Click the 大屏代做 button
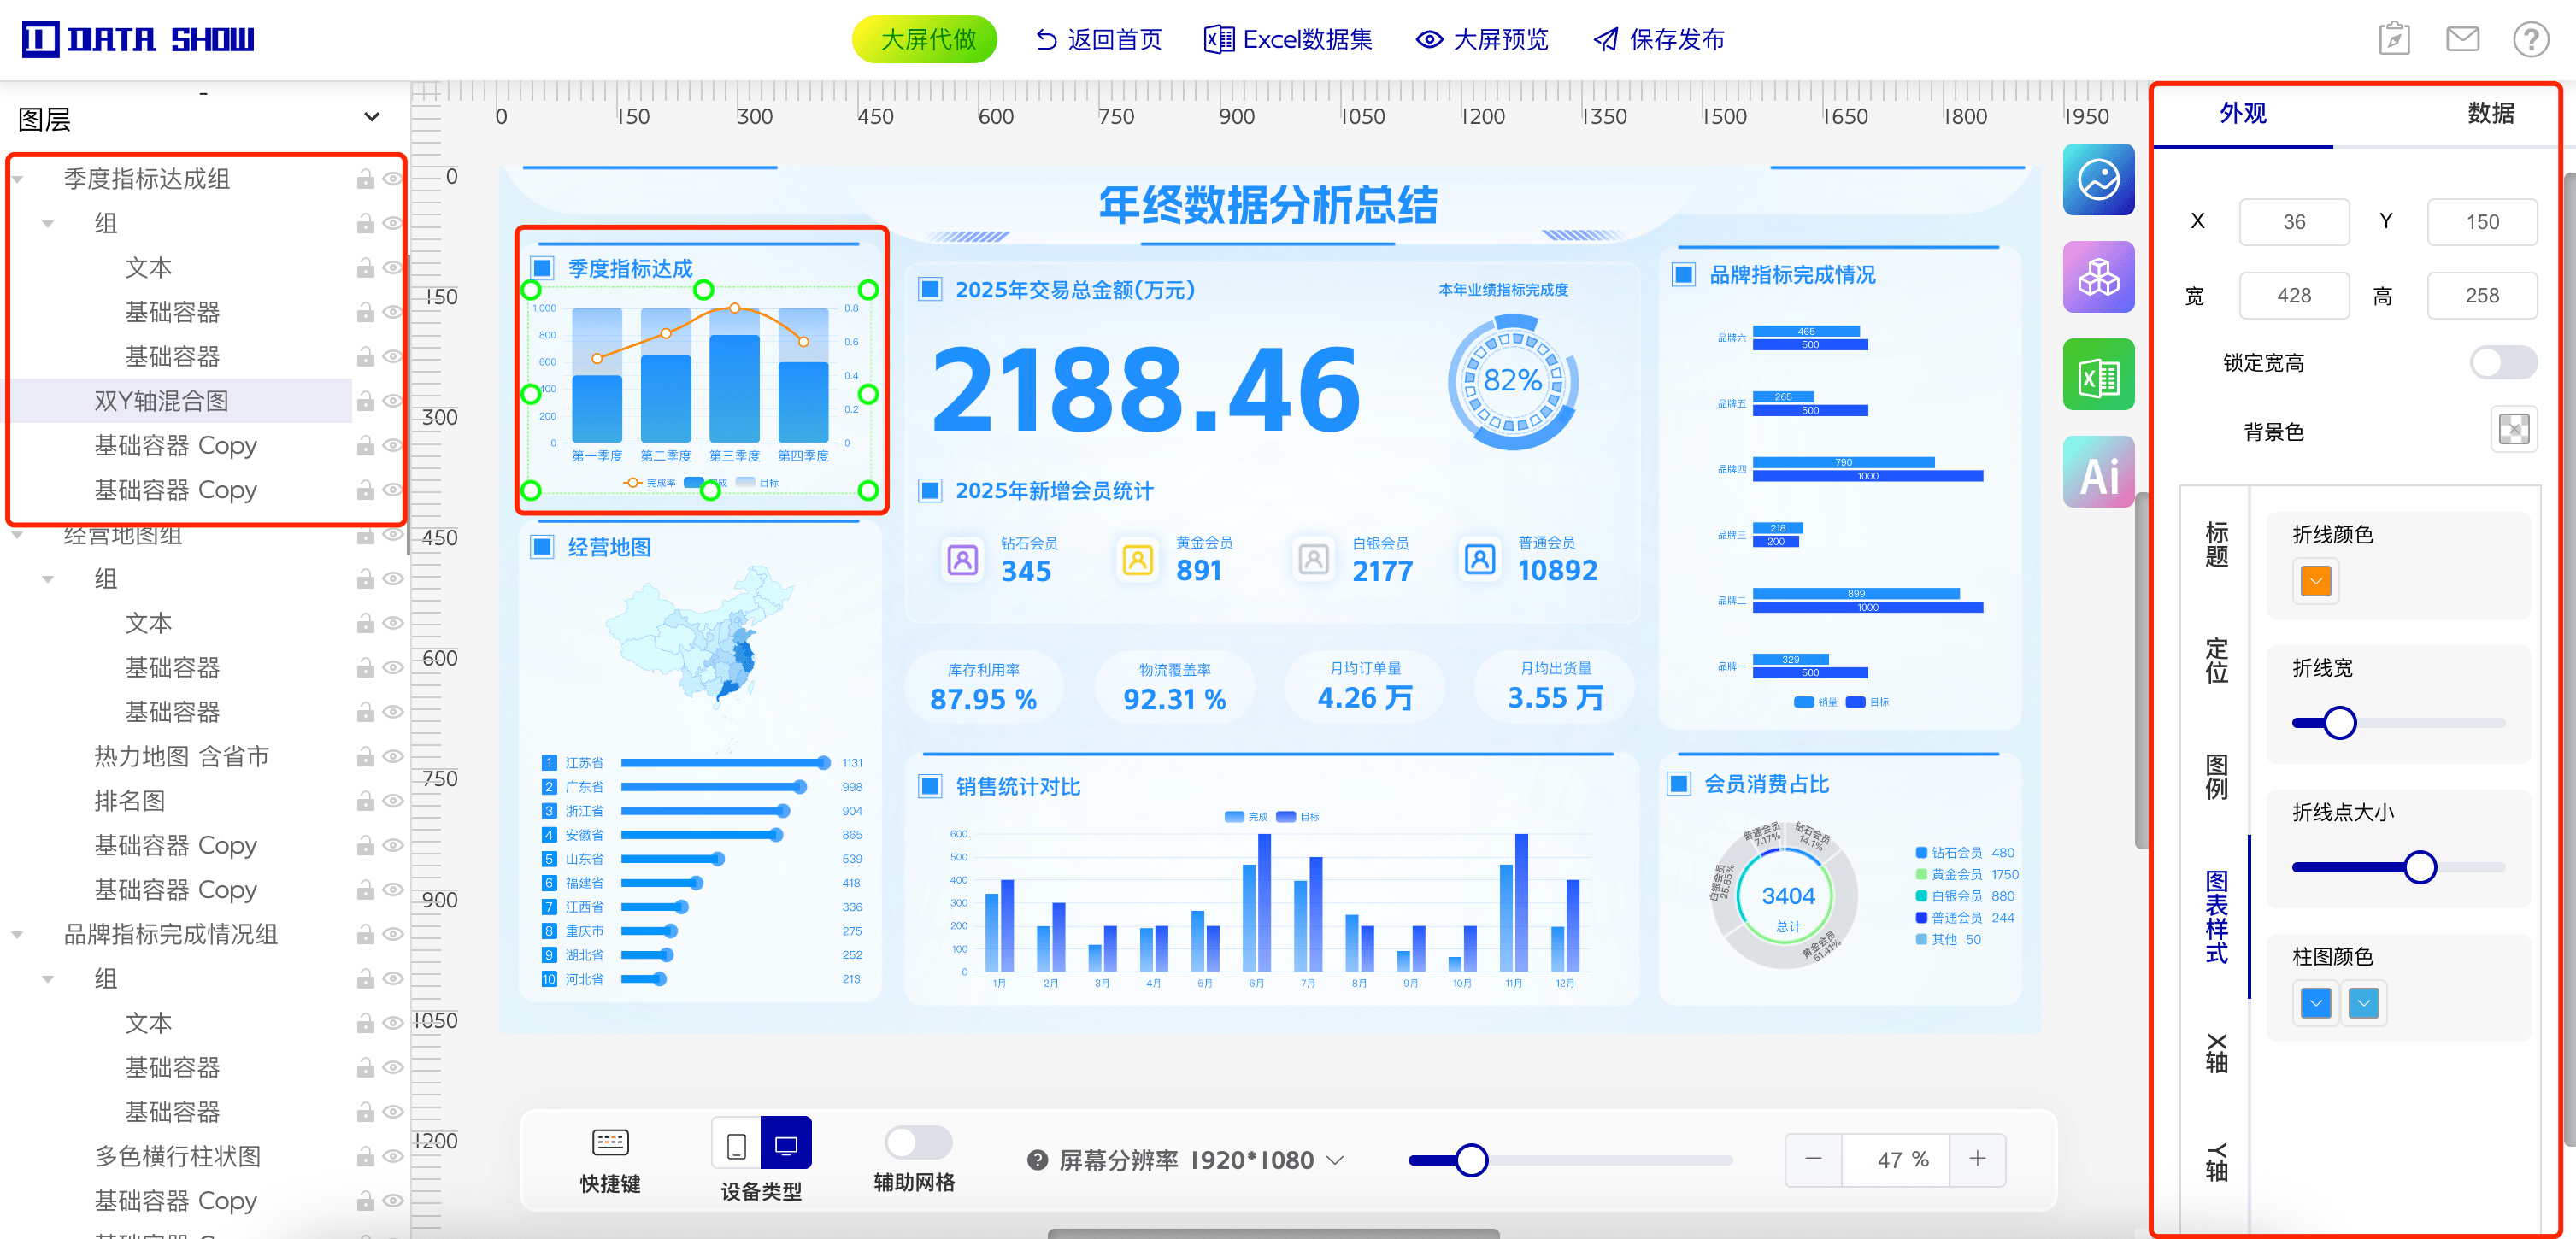The image size is (2576, 1239). (924, 40)
